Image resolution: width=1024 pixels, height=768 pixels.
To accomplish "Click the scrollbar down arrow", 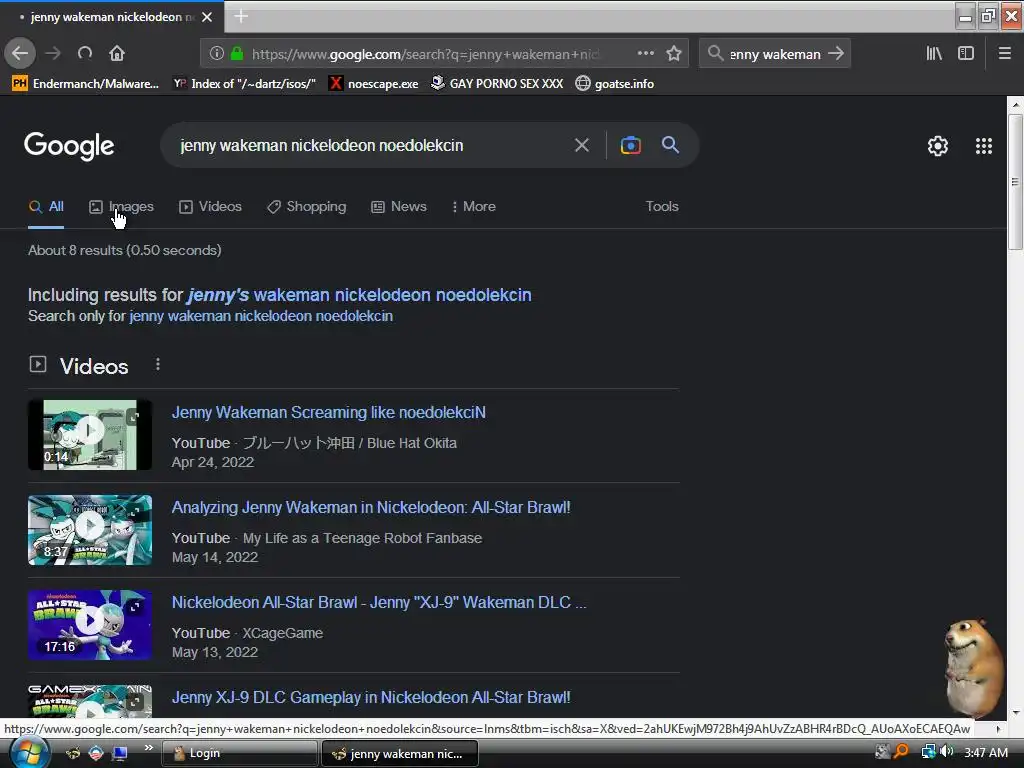I will pos(1015,712).
